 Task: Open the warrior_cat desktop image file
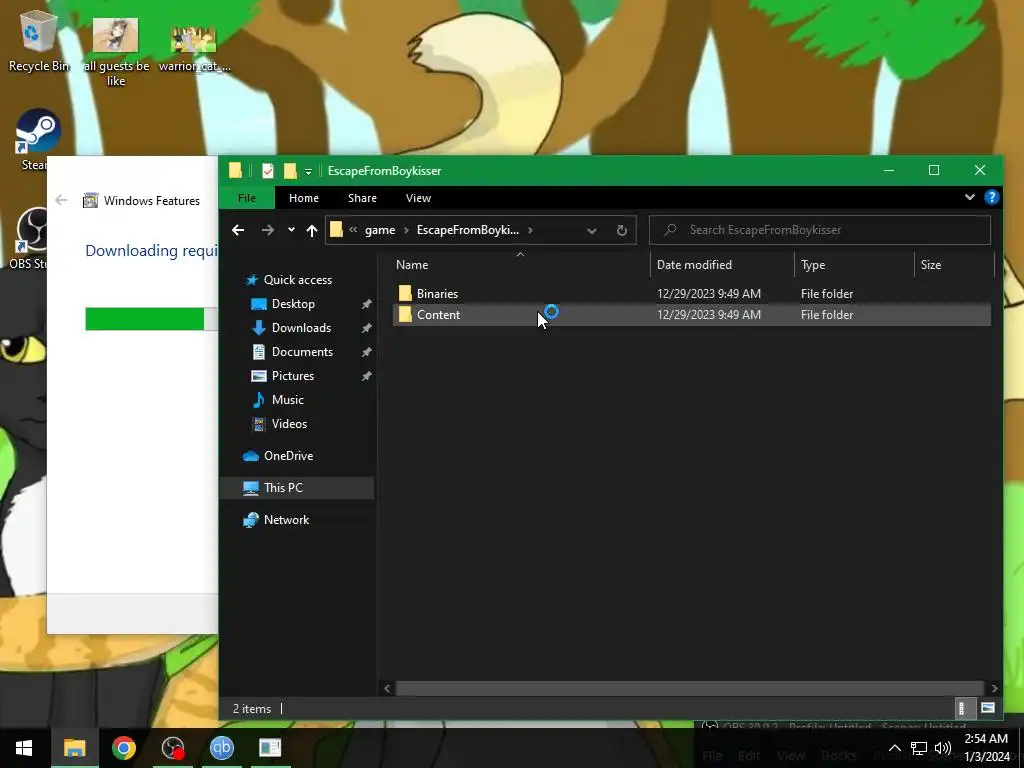194,49
